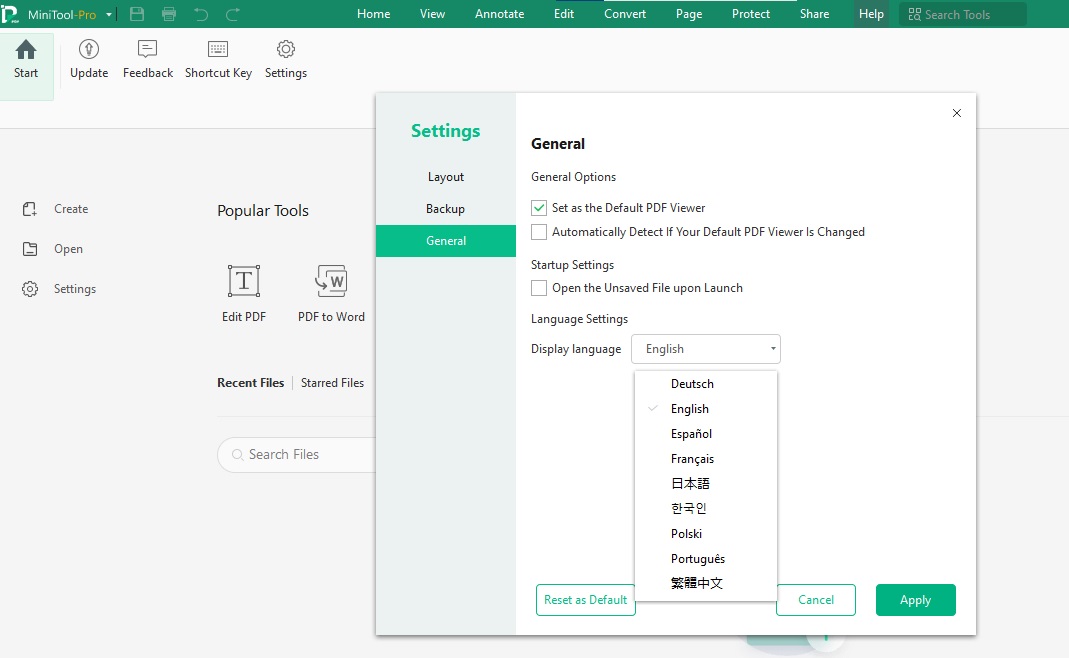Launch the PDF to Word tool

(x=331, y=282)
